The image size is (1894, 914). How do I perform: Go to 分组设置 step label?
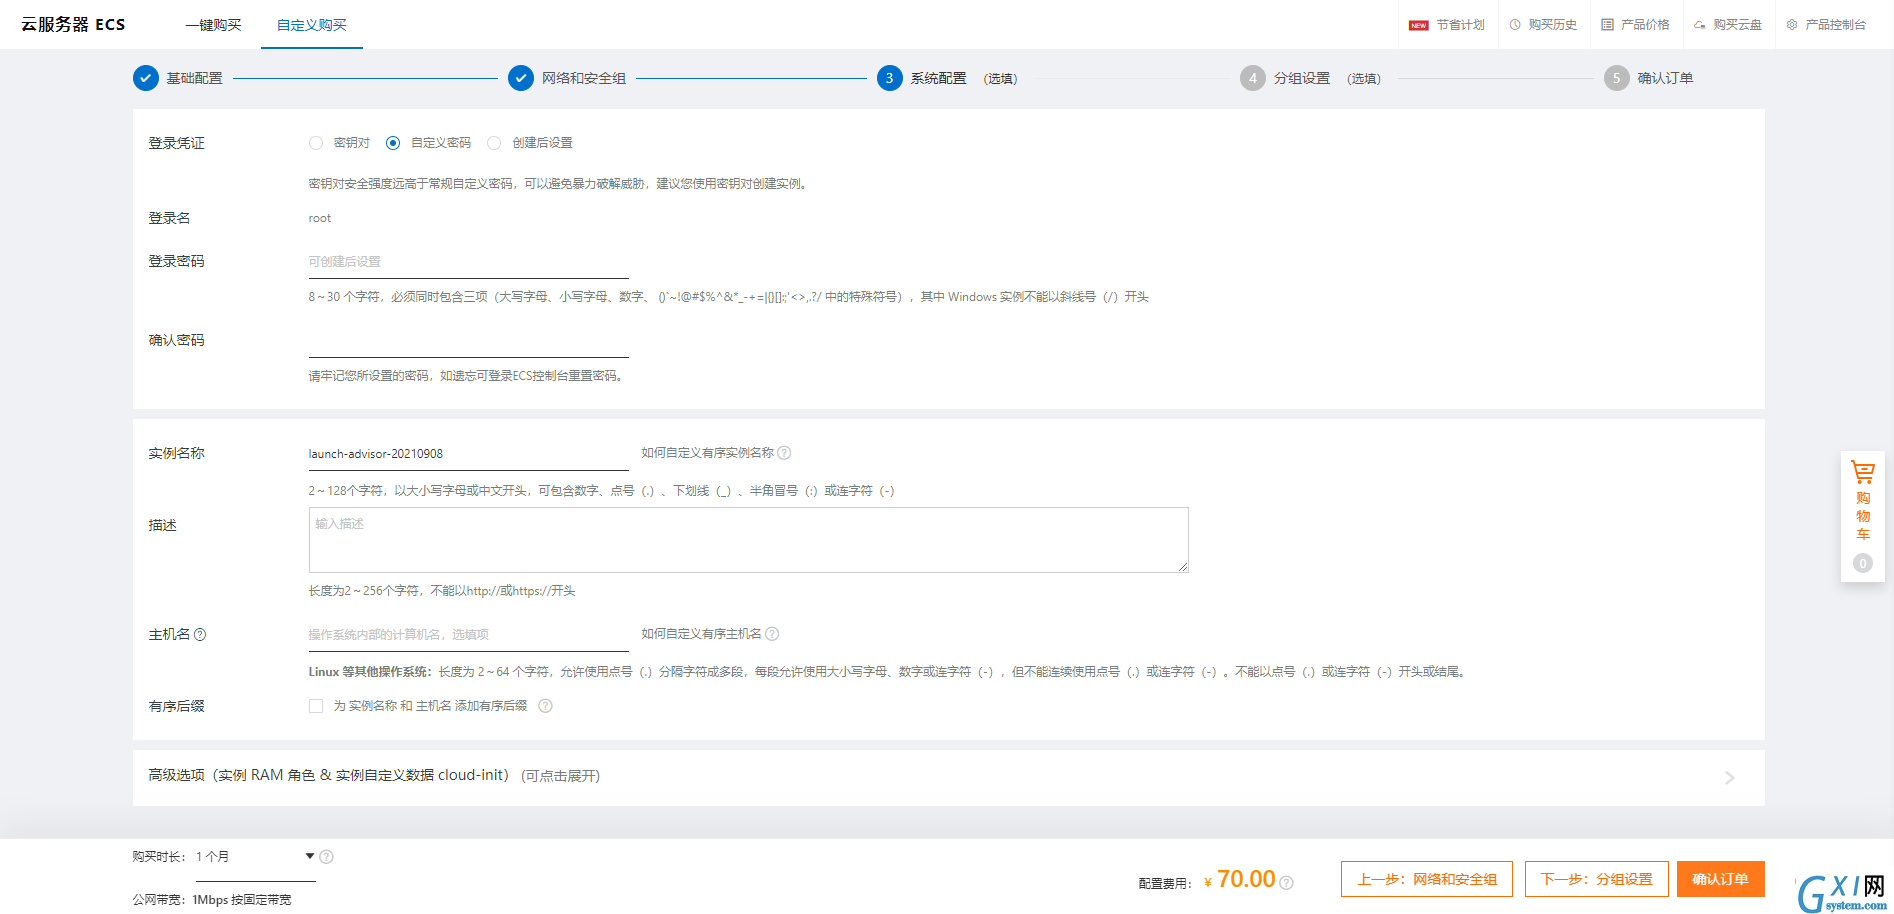[x=1302, y=78]
